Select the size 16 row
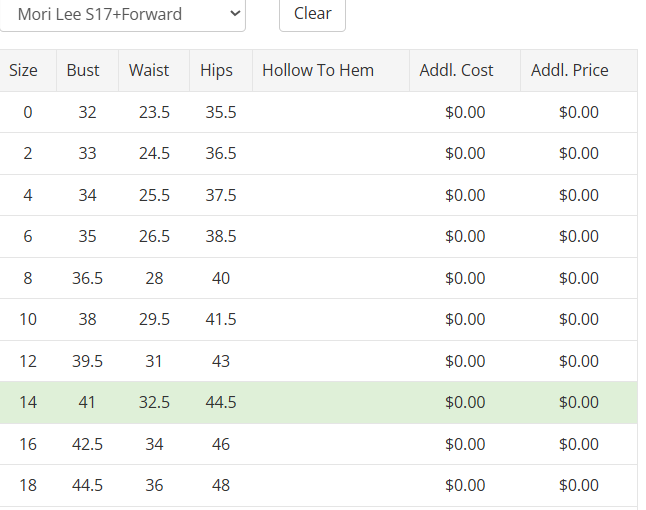646x510 pixels. click(x=28, y=444)
